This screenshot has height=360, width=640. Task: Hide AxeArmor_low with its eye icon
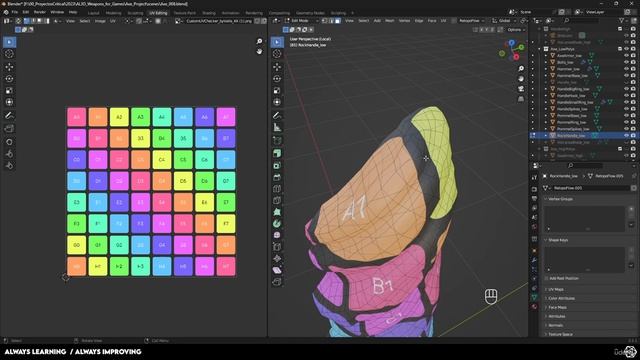tap(626, 56)
